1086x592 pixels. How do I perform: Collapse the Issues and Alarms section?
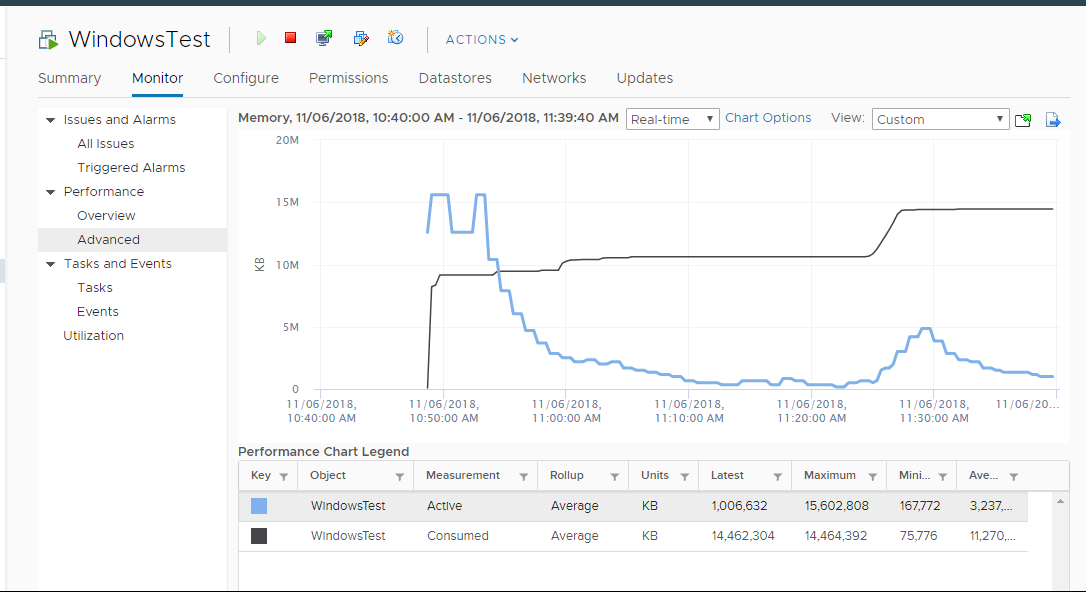click(51, 120)
